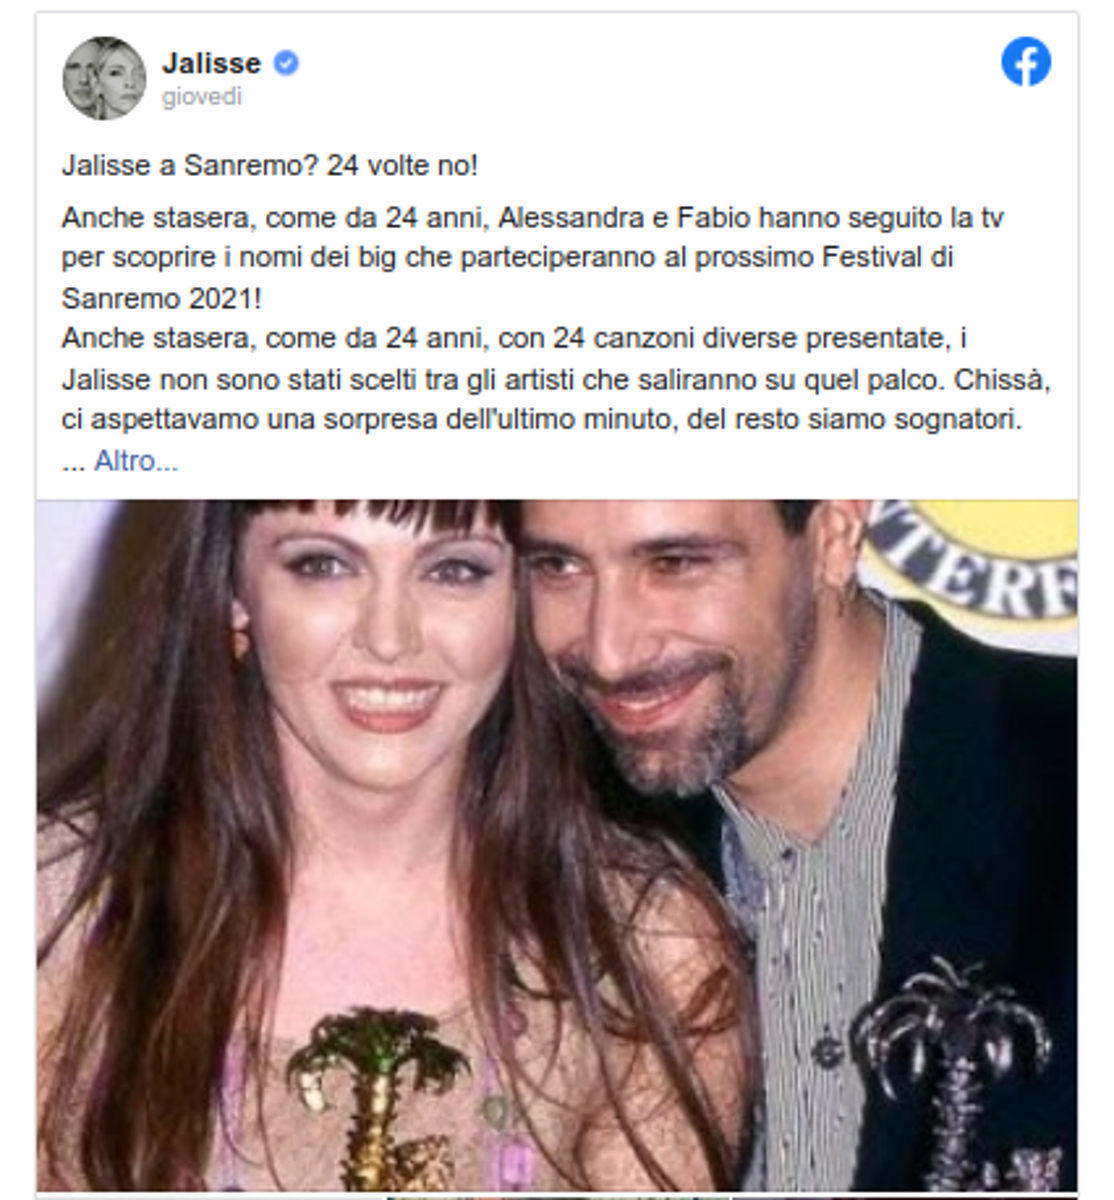Click headline "Jalisse a Sanremo? 24 volte no!"

coord(270,165)
